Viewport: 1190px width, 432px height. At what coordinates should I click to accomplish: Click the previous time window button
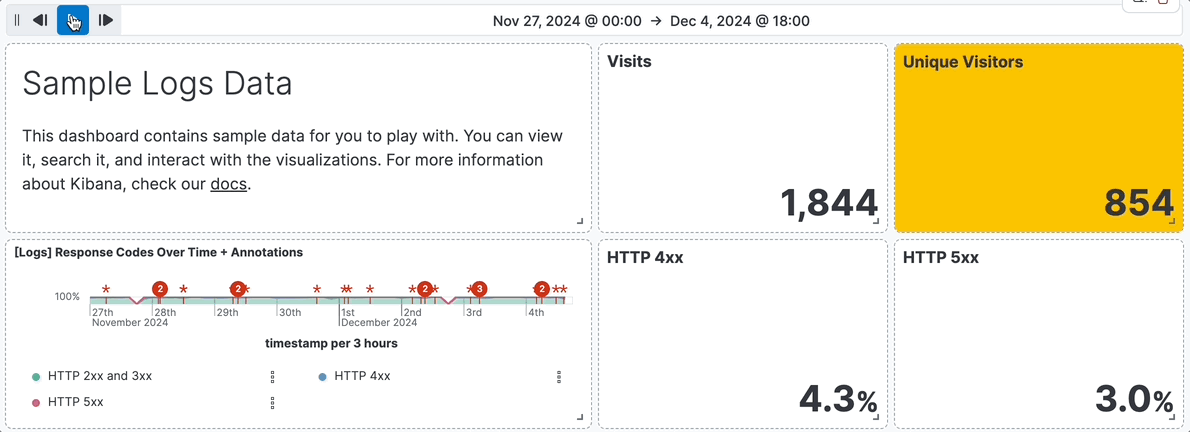click(41, 20)
